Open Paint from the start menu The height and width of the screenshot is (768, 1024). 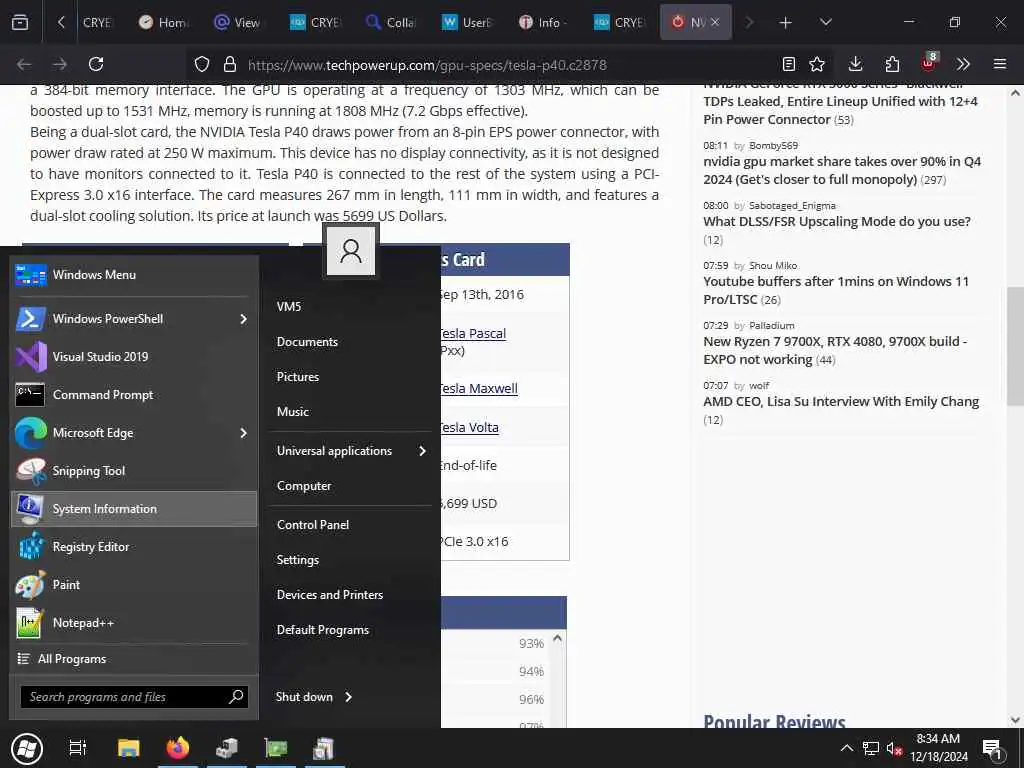tap(134, 584)
